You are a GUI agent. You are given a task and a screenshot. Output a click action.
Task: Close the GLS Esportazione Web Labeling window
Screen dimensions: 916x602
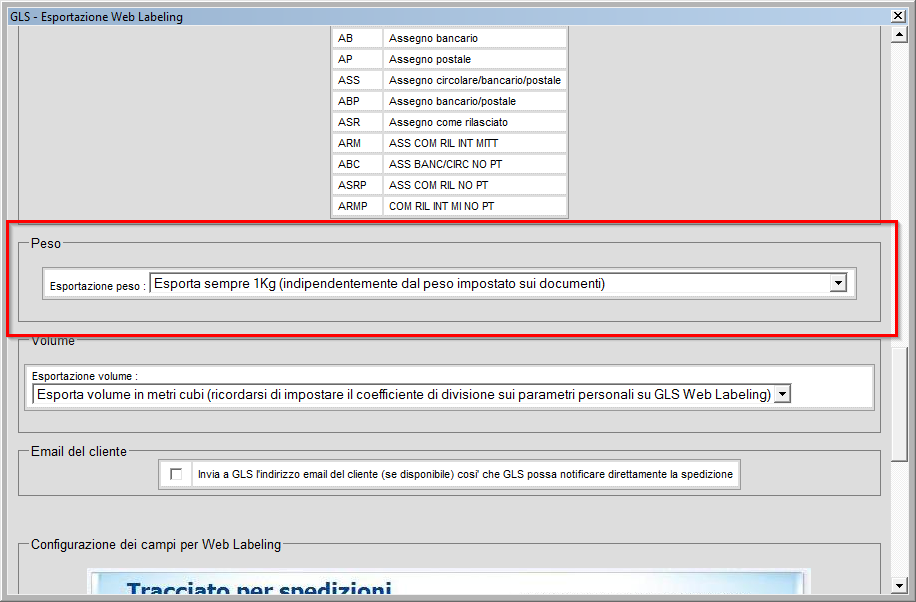tap(898, 16)
